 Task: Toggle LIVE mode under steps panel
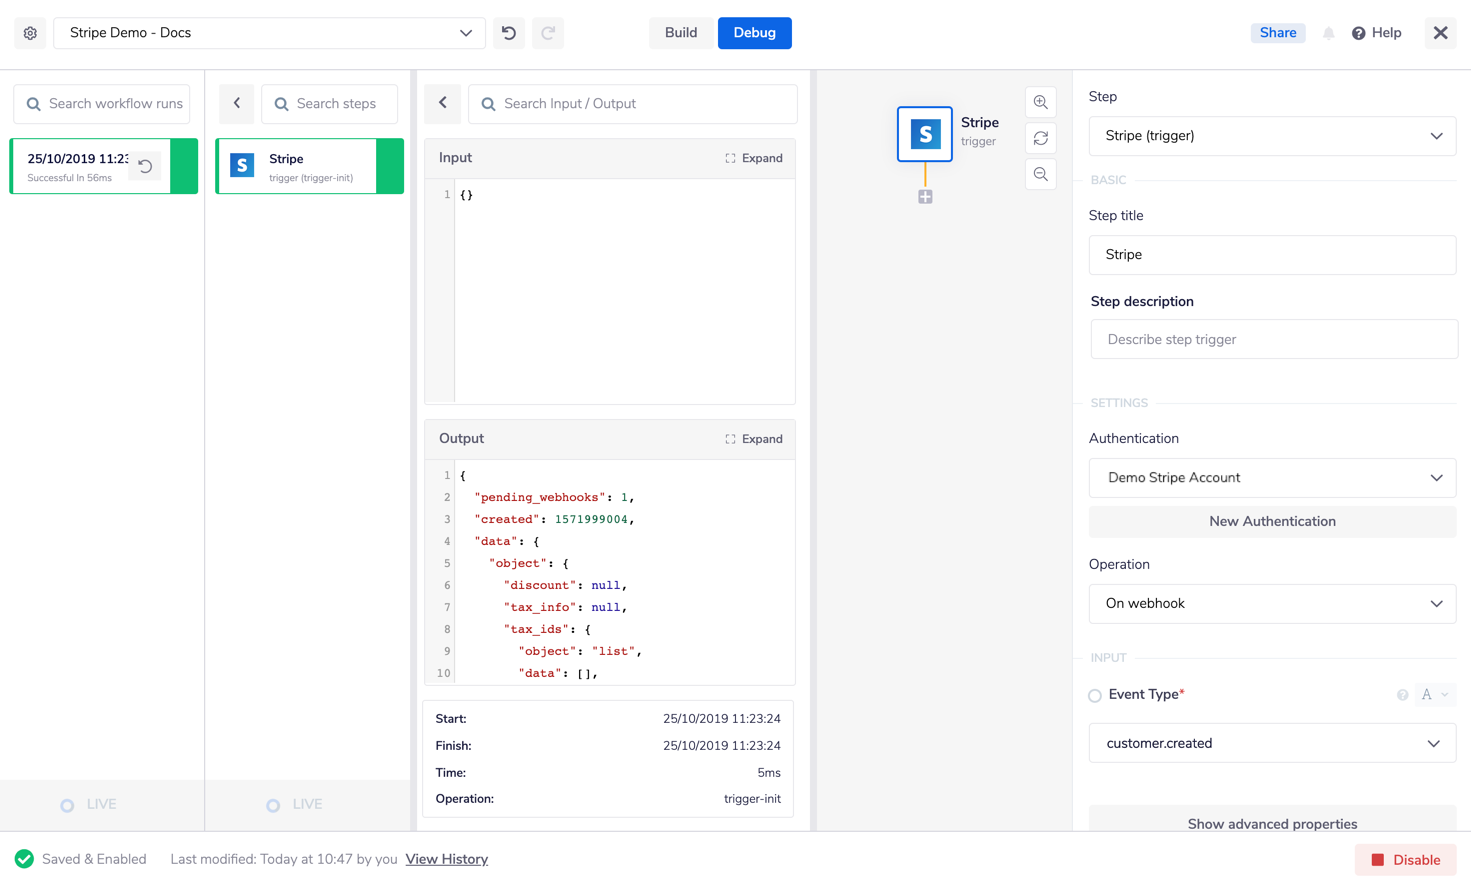pyautogui.click(x=273, y=805)
